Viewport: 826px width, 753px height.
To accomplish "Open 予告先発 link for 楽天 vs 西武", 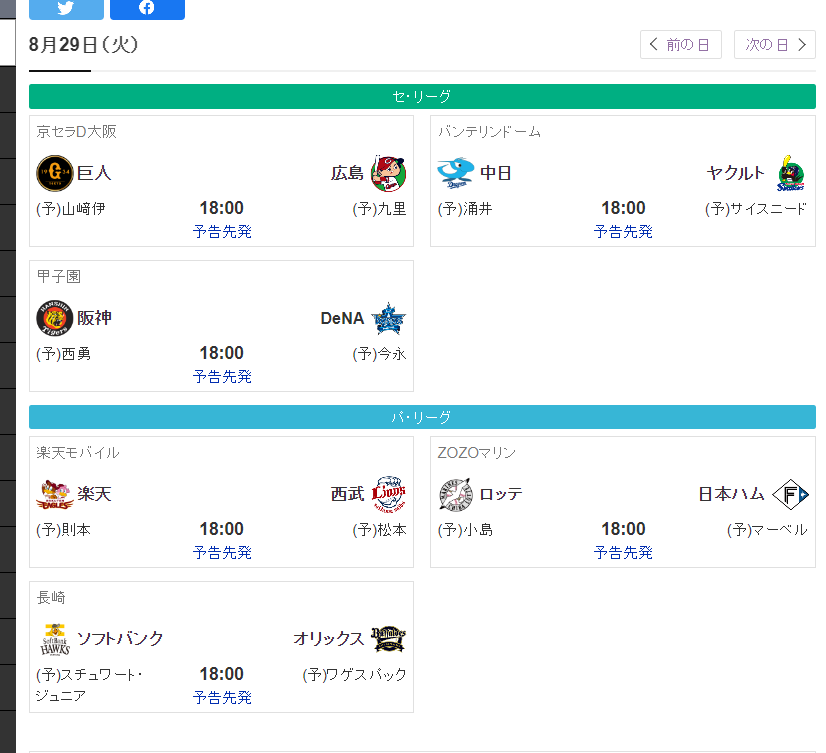I will pyautogui.click(x=222, y=552).
